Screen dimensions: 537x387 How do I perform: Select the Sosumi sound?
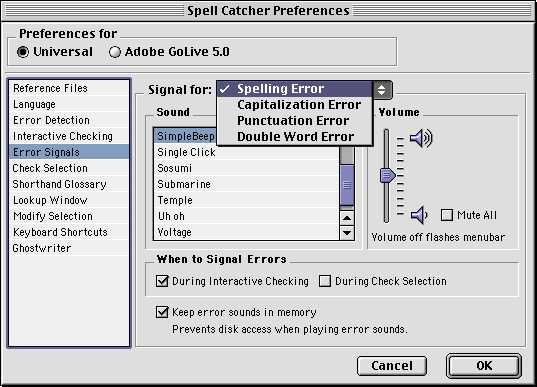pos(246,168)
